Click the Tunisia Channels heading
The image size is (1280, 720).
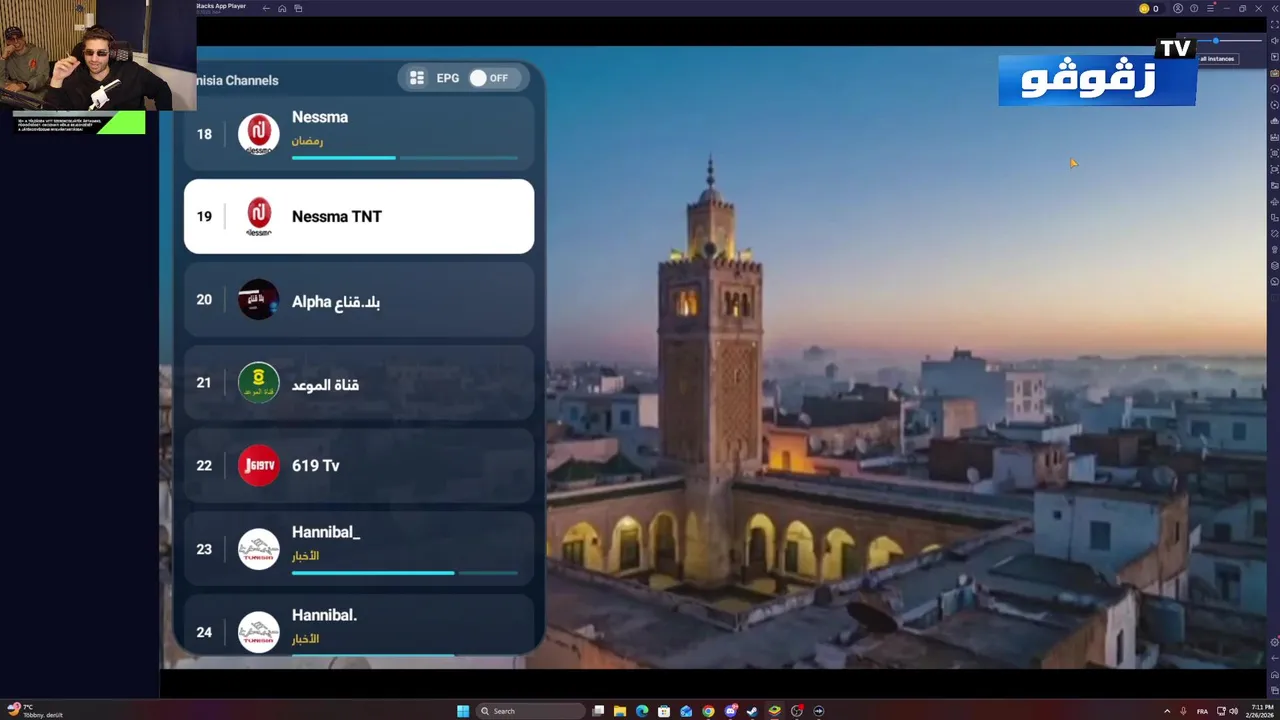point(237,80)
